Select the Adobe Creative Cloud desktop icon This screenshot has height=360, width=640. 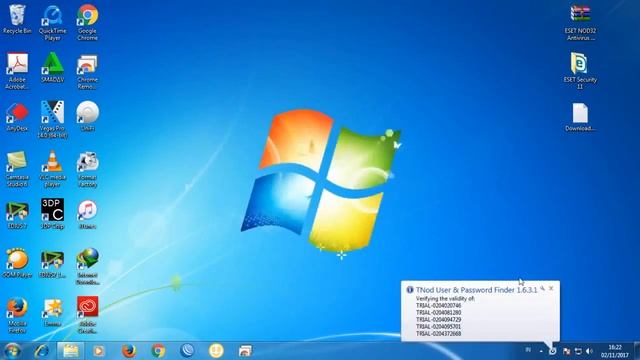[87, 315]
